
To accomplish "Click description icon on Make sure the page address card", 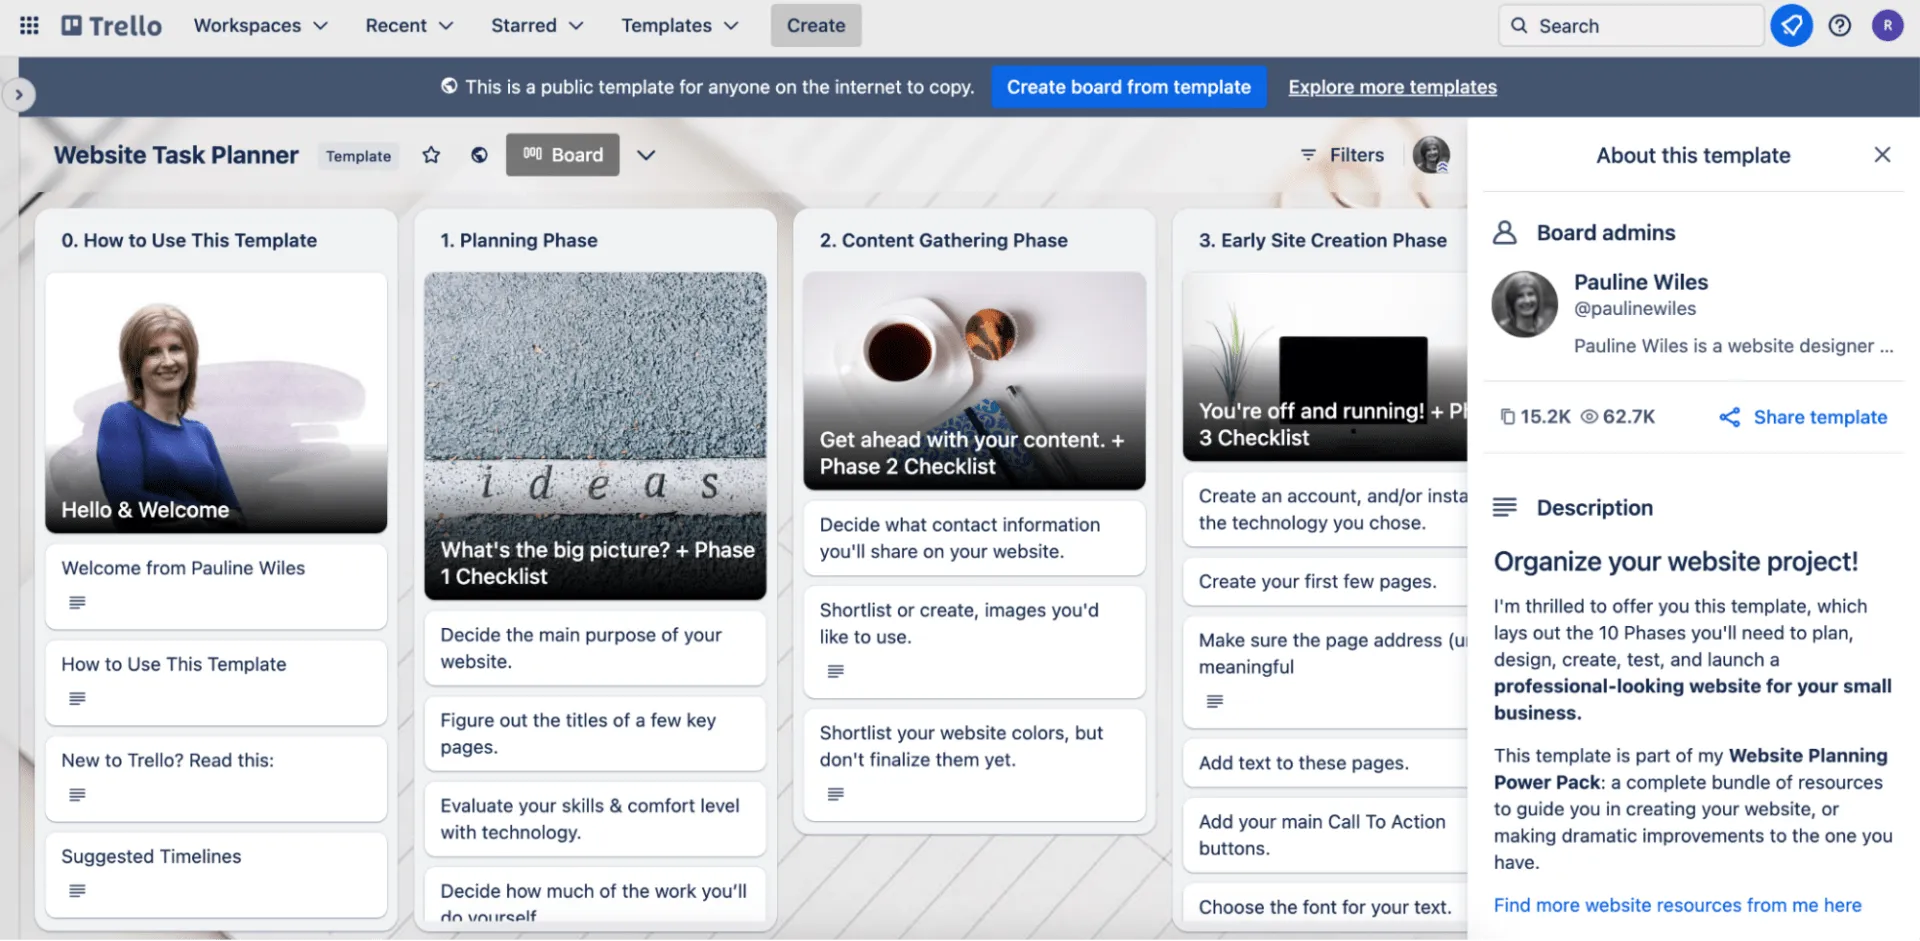I will (1215, 701).
